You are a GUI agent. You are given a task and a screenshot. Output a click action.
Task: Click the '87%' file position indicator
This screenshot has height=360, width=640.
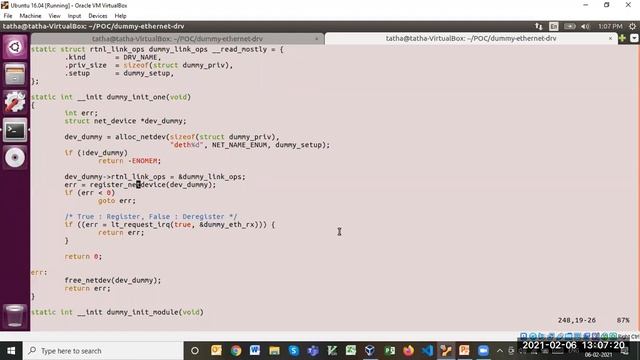623,320
